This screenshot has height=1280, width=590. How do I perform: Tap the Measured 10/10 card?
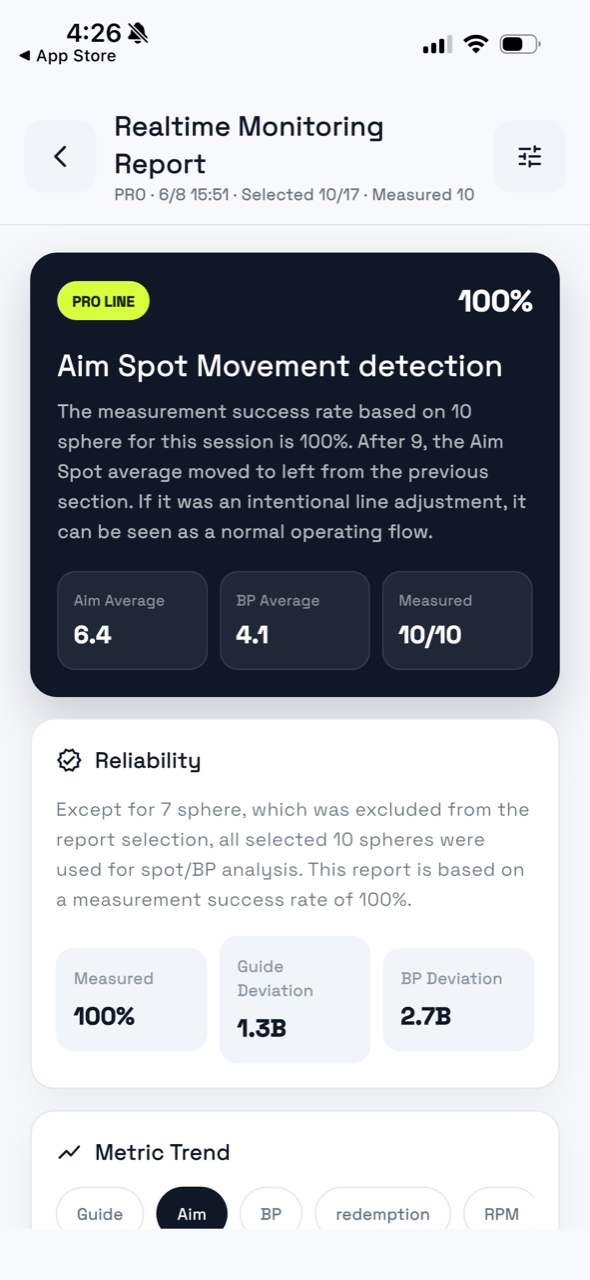pyautogui.click(x=457, y=620)
